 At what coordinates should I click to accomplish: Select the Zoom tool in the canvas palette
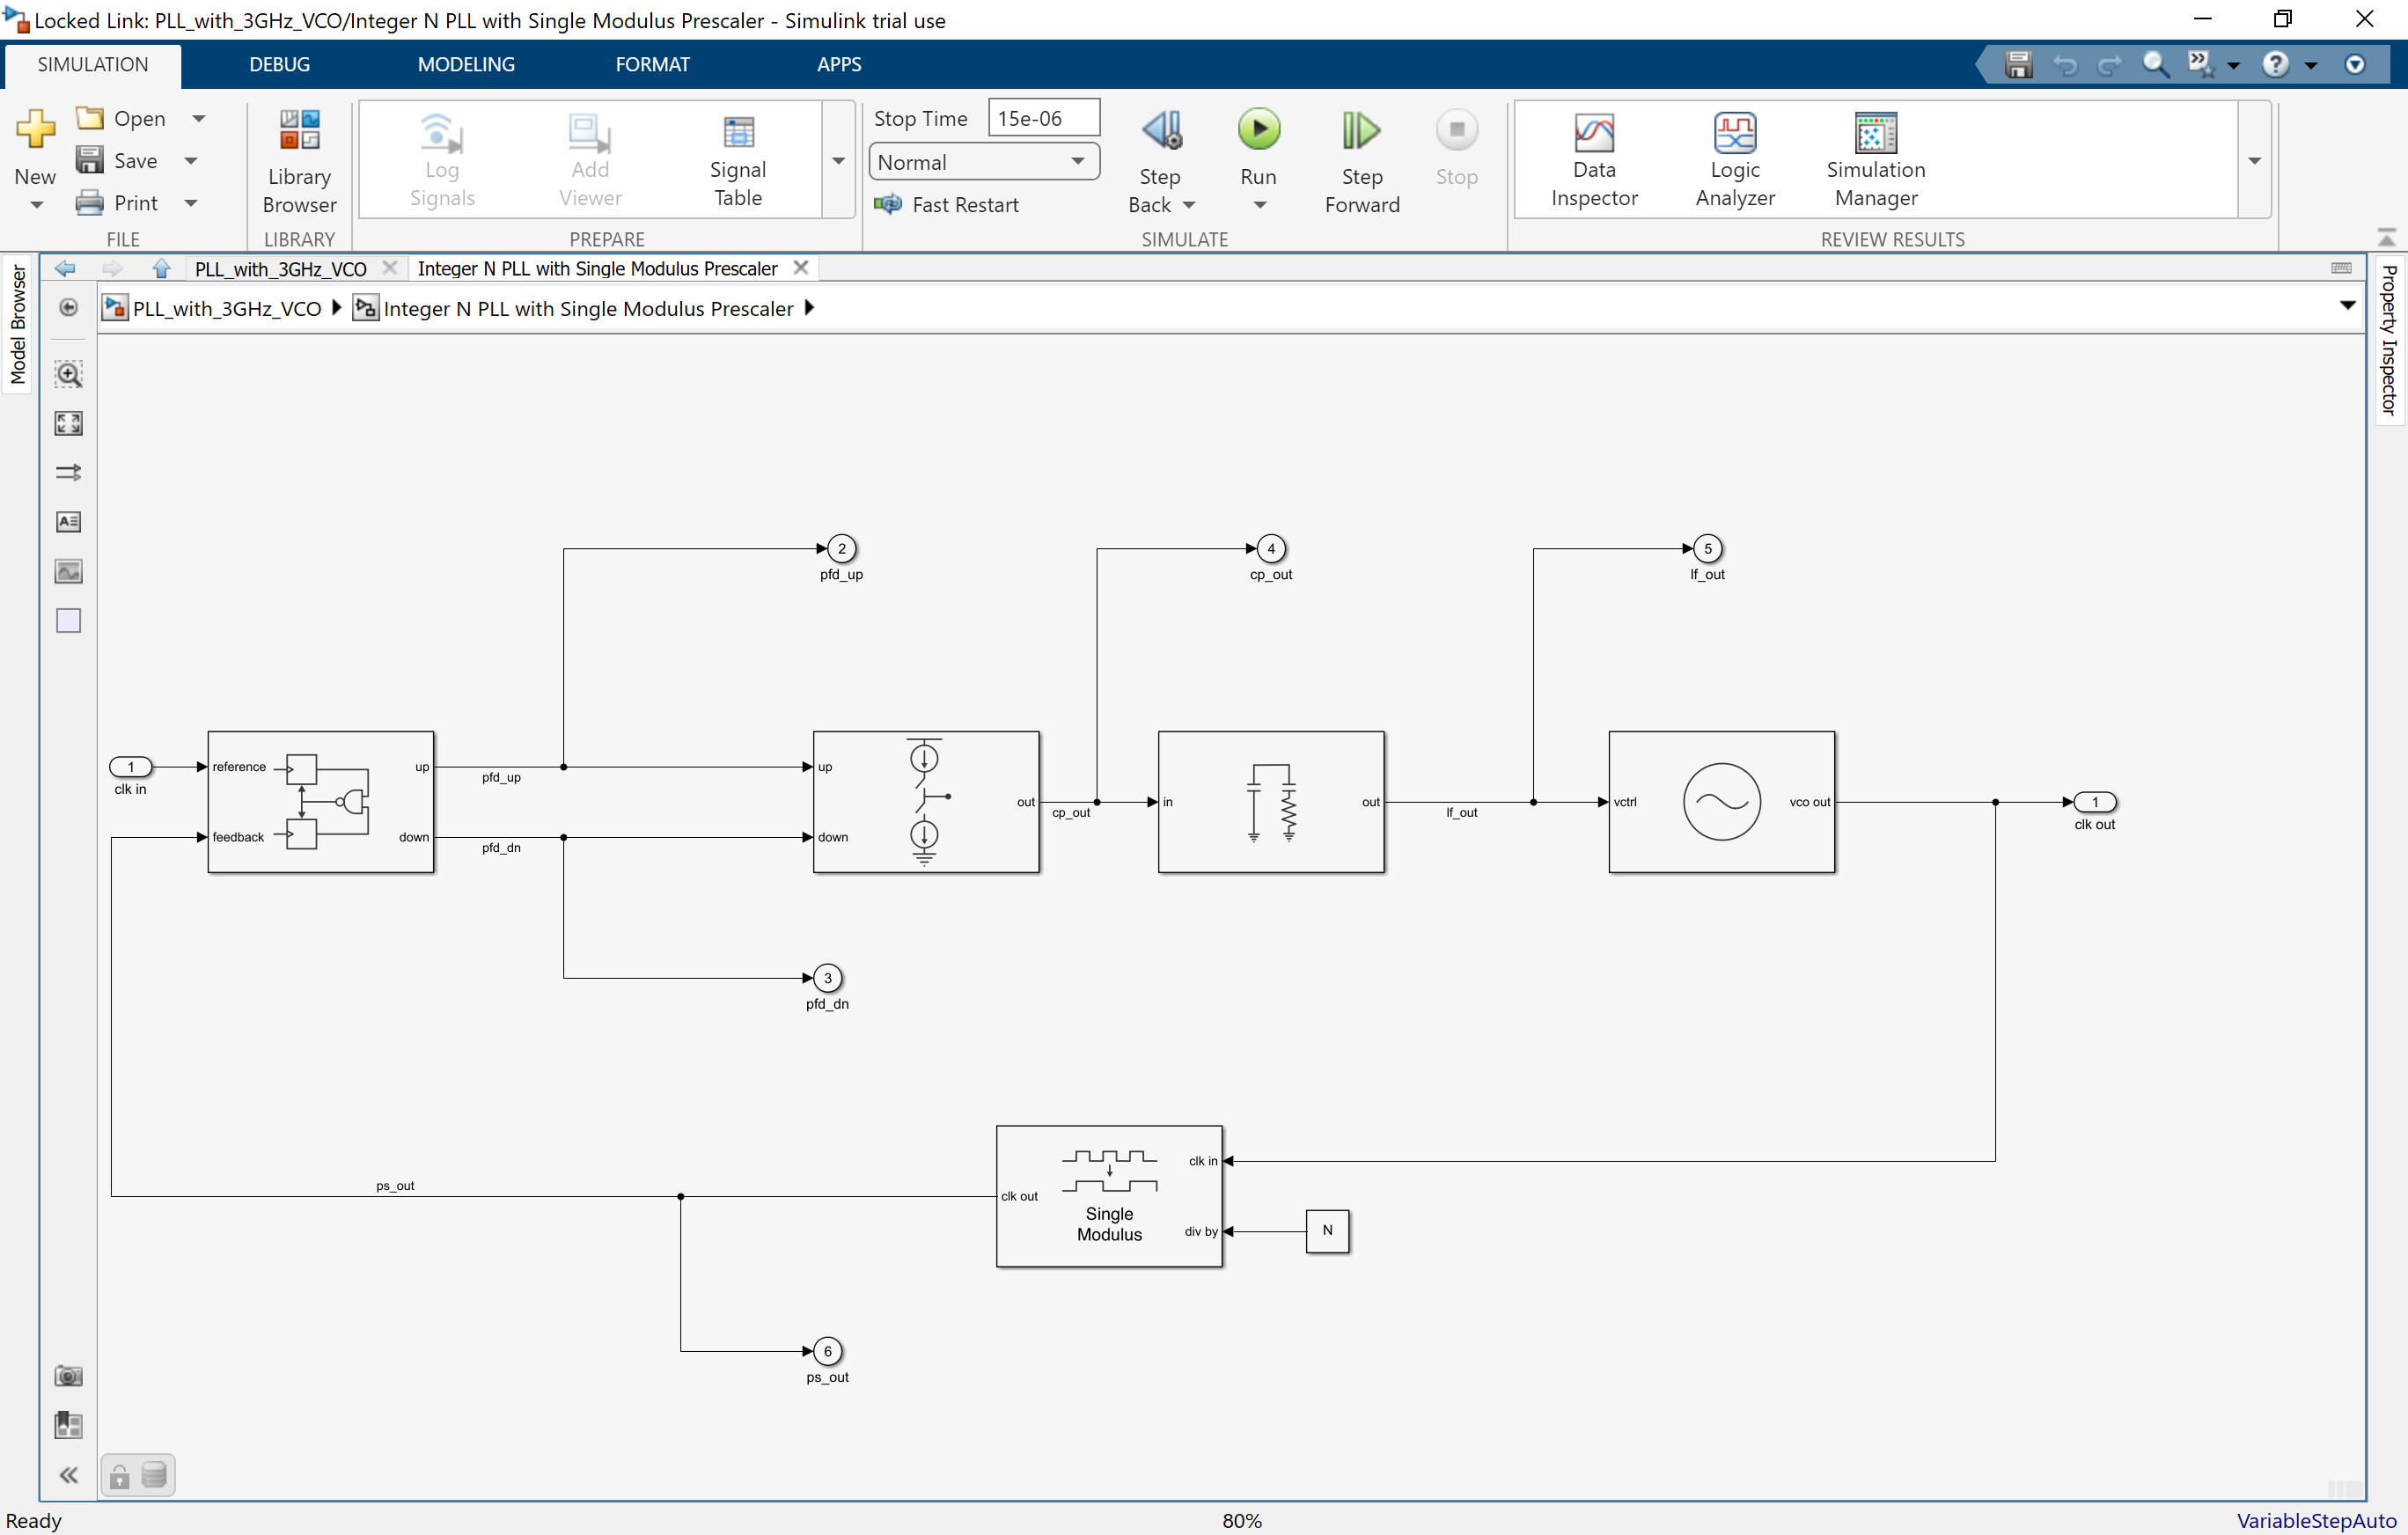[68, 374]
